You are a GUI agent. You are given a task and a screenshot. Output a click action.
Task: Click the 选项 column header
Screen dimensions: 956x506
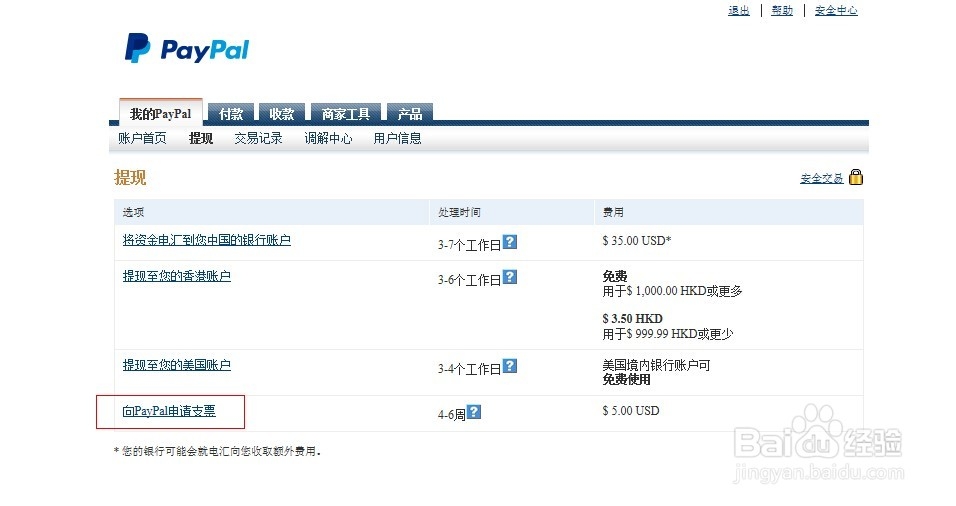click(x=133, y=212)
